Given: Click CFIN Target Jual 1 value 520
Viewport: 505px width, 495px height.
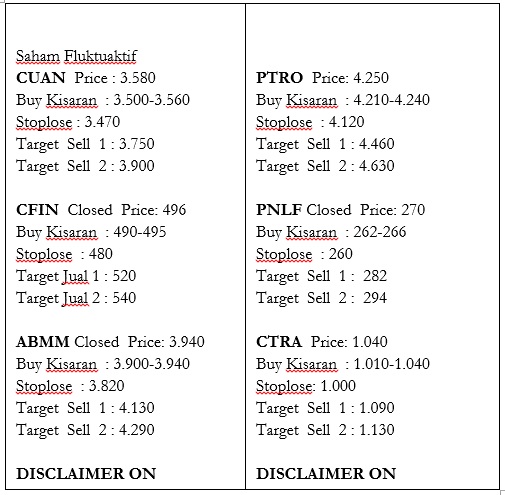Looking at the screenshot, I should (124, 276).
